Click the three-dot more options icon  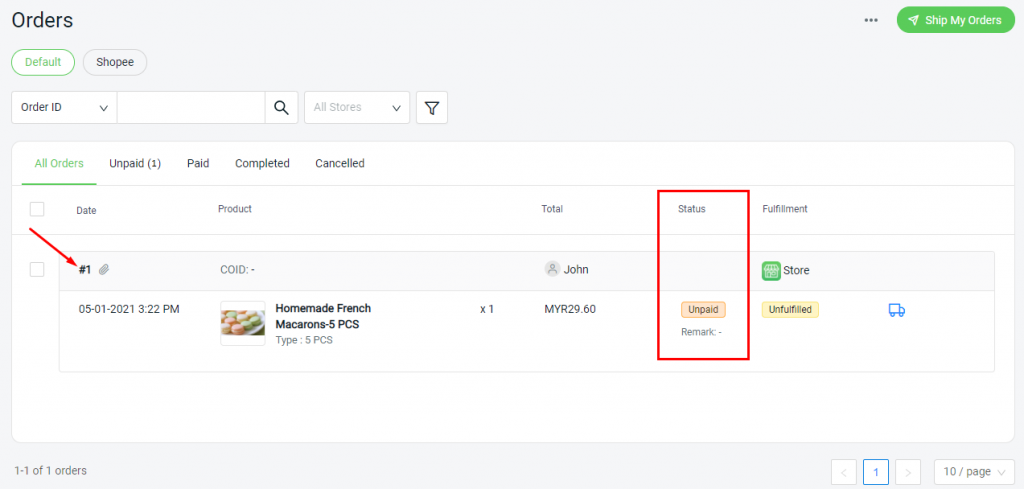coord(871,20)
